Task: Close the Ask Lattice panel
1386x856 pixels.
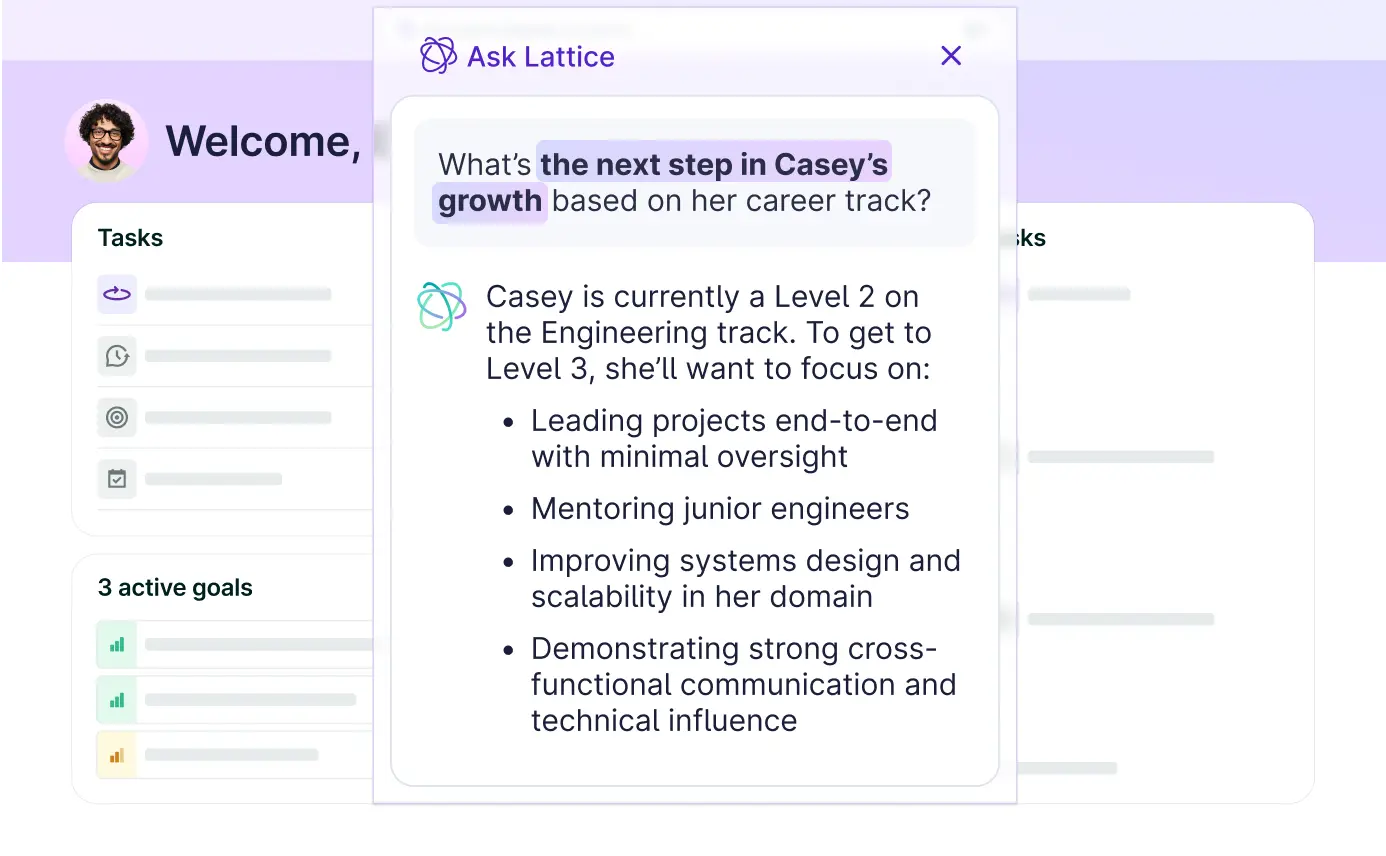Action: point(951,56)
